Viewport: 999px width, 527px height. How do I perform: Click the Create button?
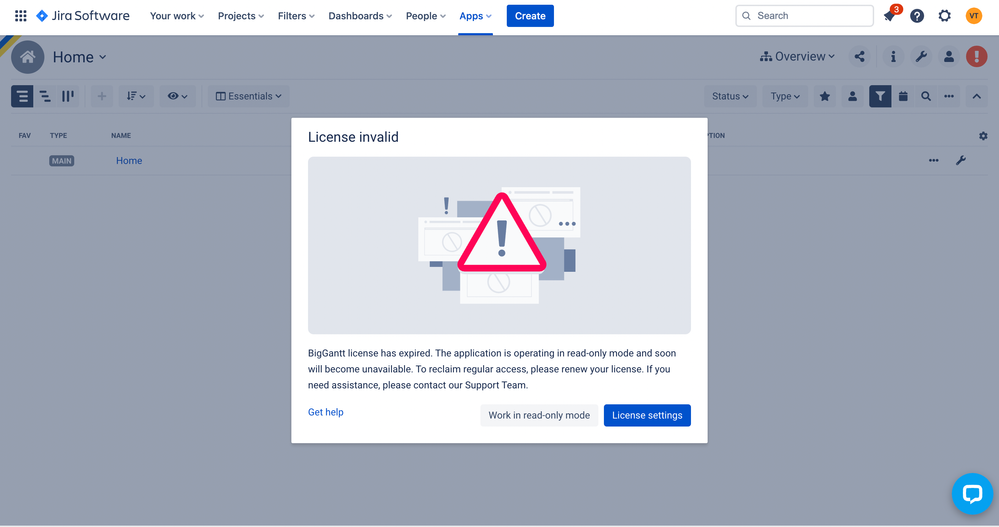[x=530, y=16]
